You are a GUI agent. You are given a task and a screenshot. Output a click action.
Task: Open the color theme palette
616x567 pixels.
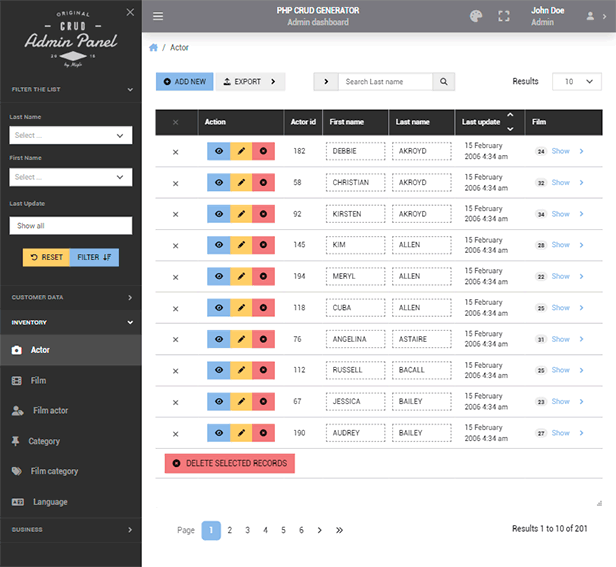475,16
